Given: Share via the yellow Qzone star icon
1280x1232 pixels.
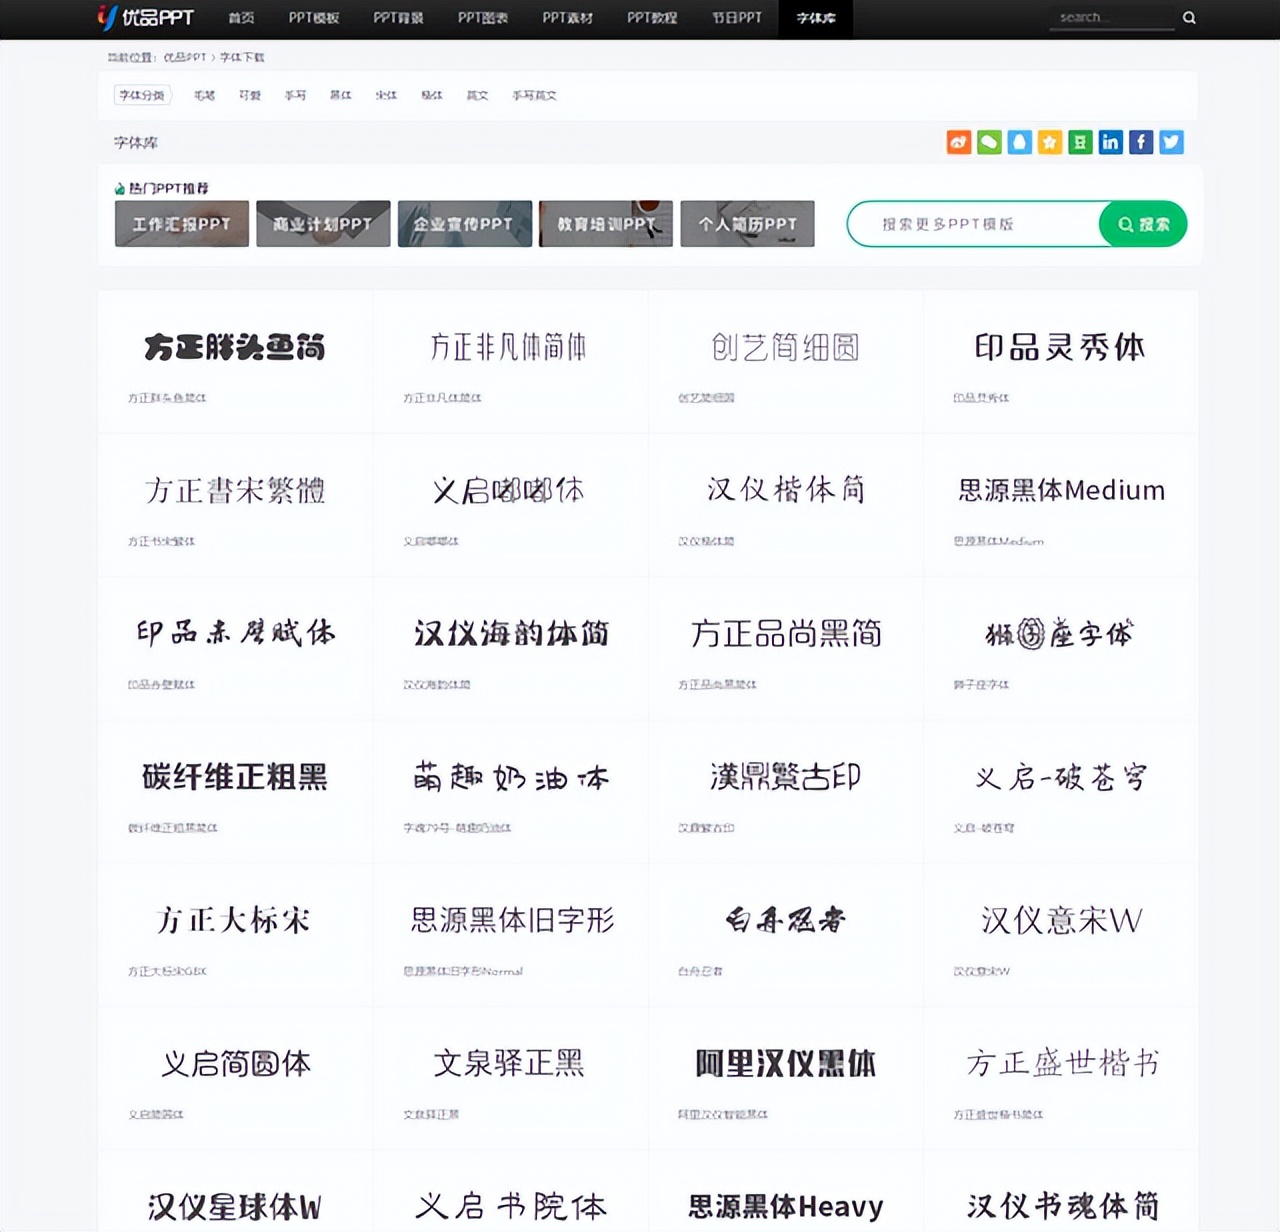Looking at the screenshot, I should click(1050, 142).
